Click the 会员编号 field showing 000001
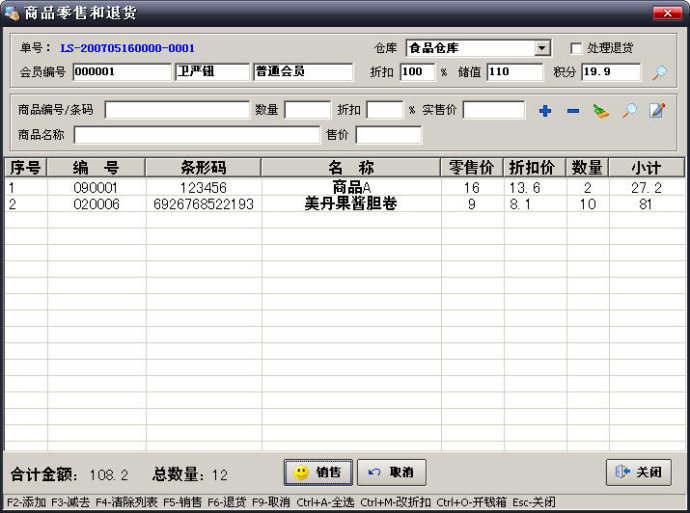This screenshot has width=690, height=513. pyautogui.click(x=122, y=72)
